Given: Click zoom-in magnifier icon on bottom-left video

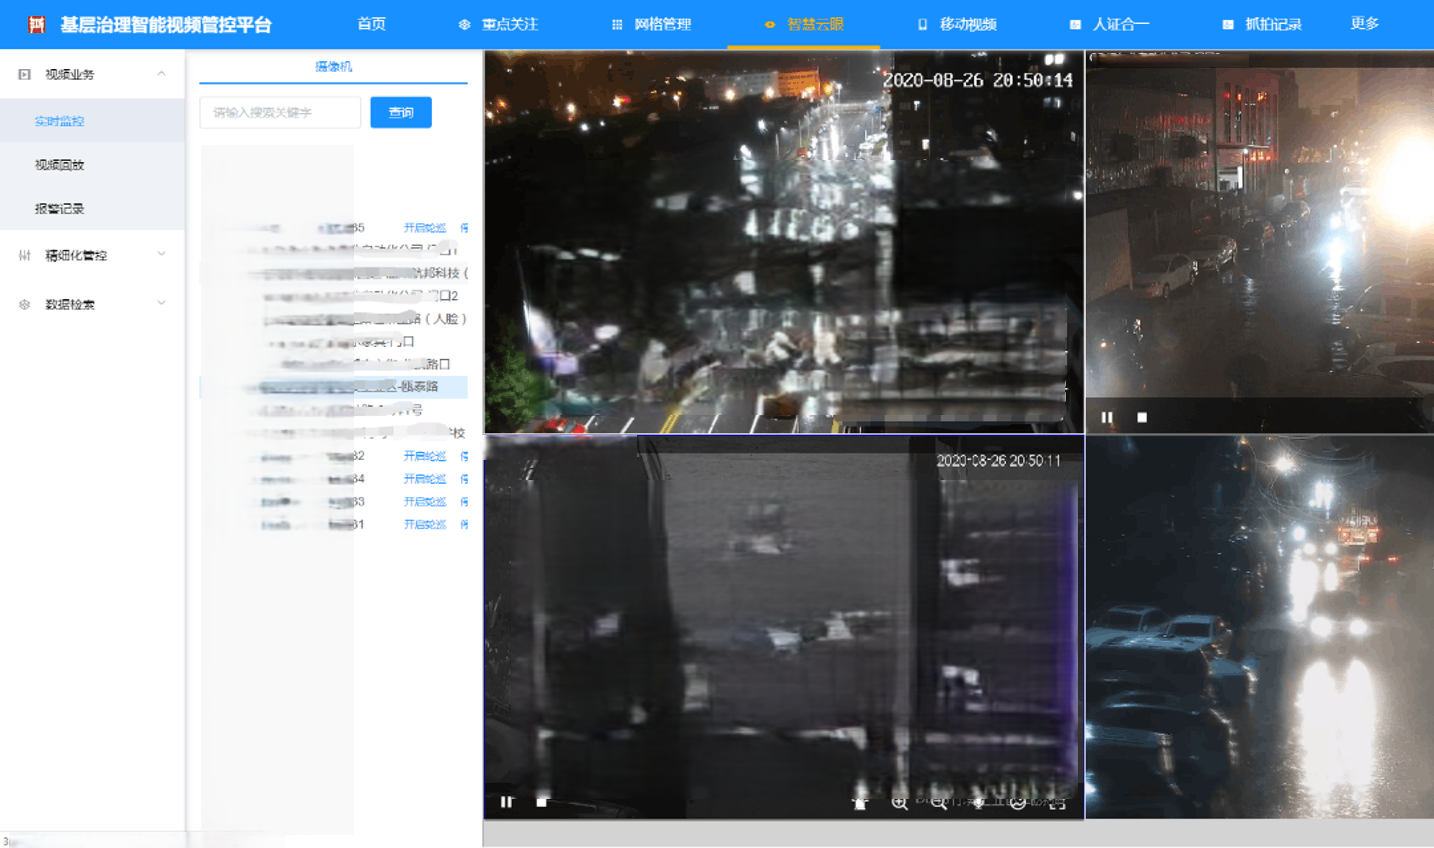Looking at the screenshot, I should [x=899, y=803].
